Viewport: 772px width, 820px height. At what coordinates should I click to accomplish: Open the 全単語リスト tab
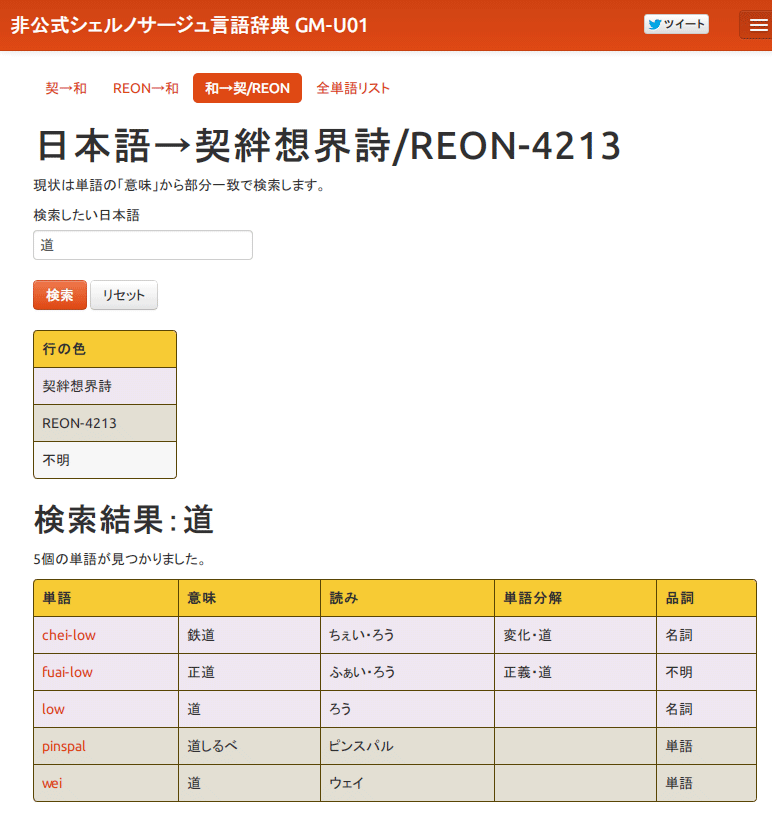(x=353, y=88)
